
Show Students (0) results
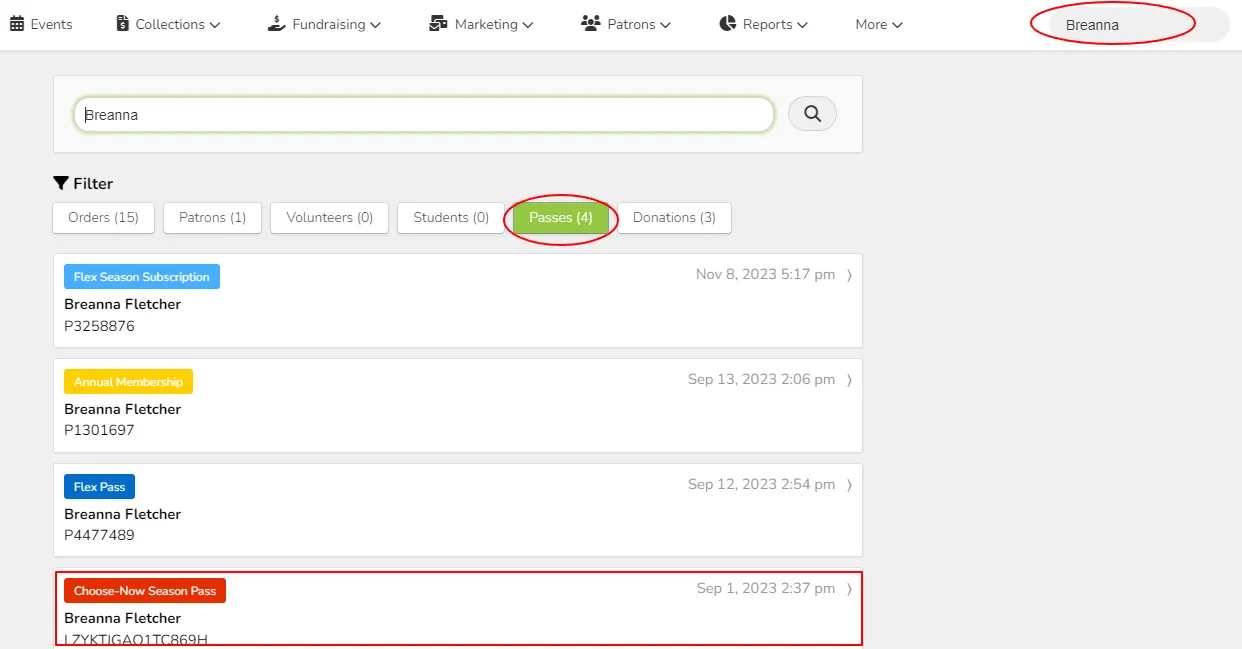[451, 218]
